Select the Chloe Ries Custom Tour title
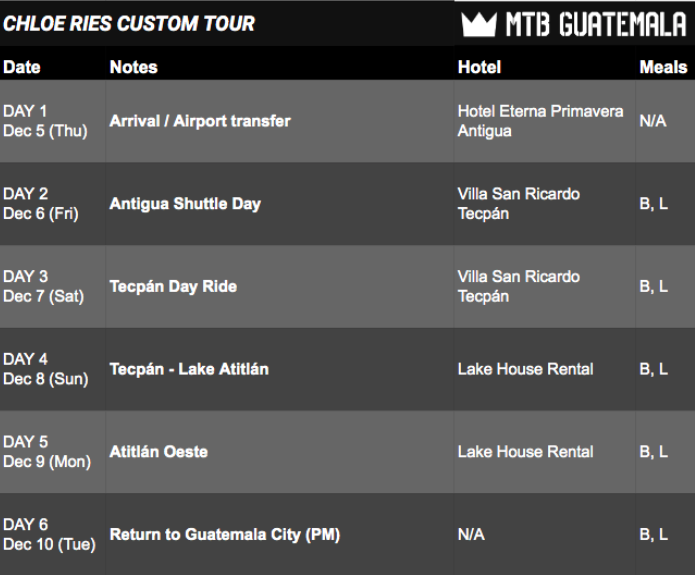This screenshot has height=575, width=695. [x=129, y=23]
